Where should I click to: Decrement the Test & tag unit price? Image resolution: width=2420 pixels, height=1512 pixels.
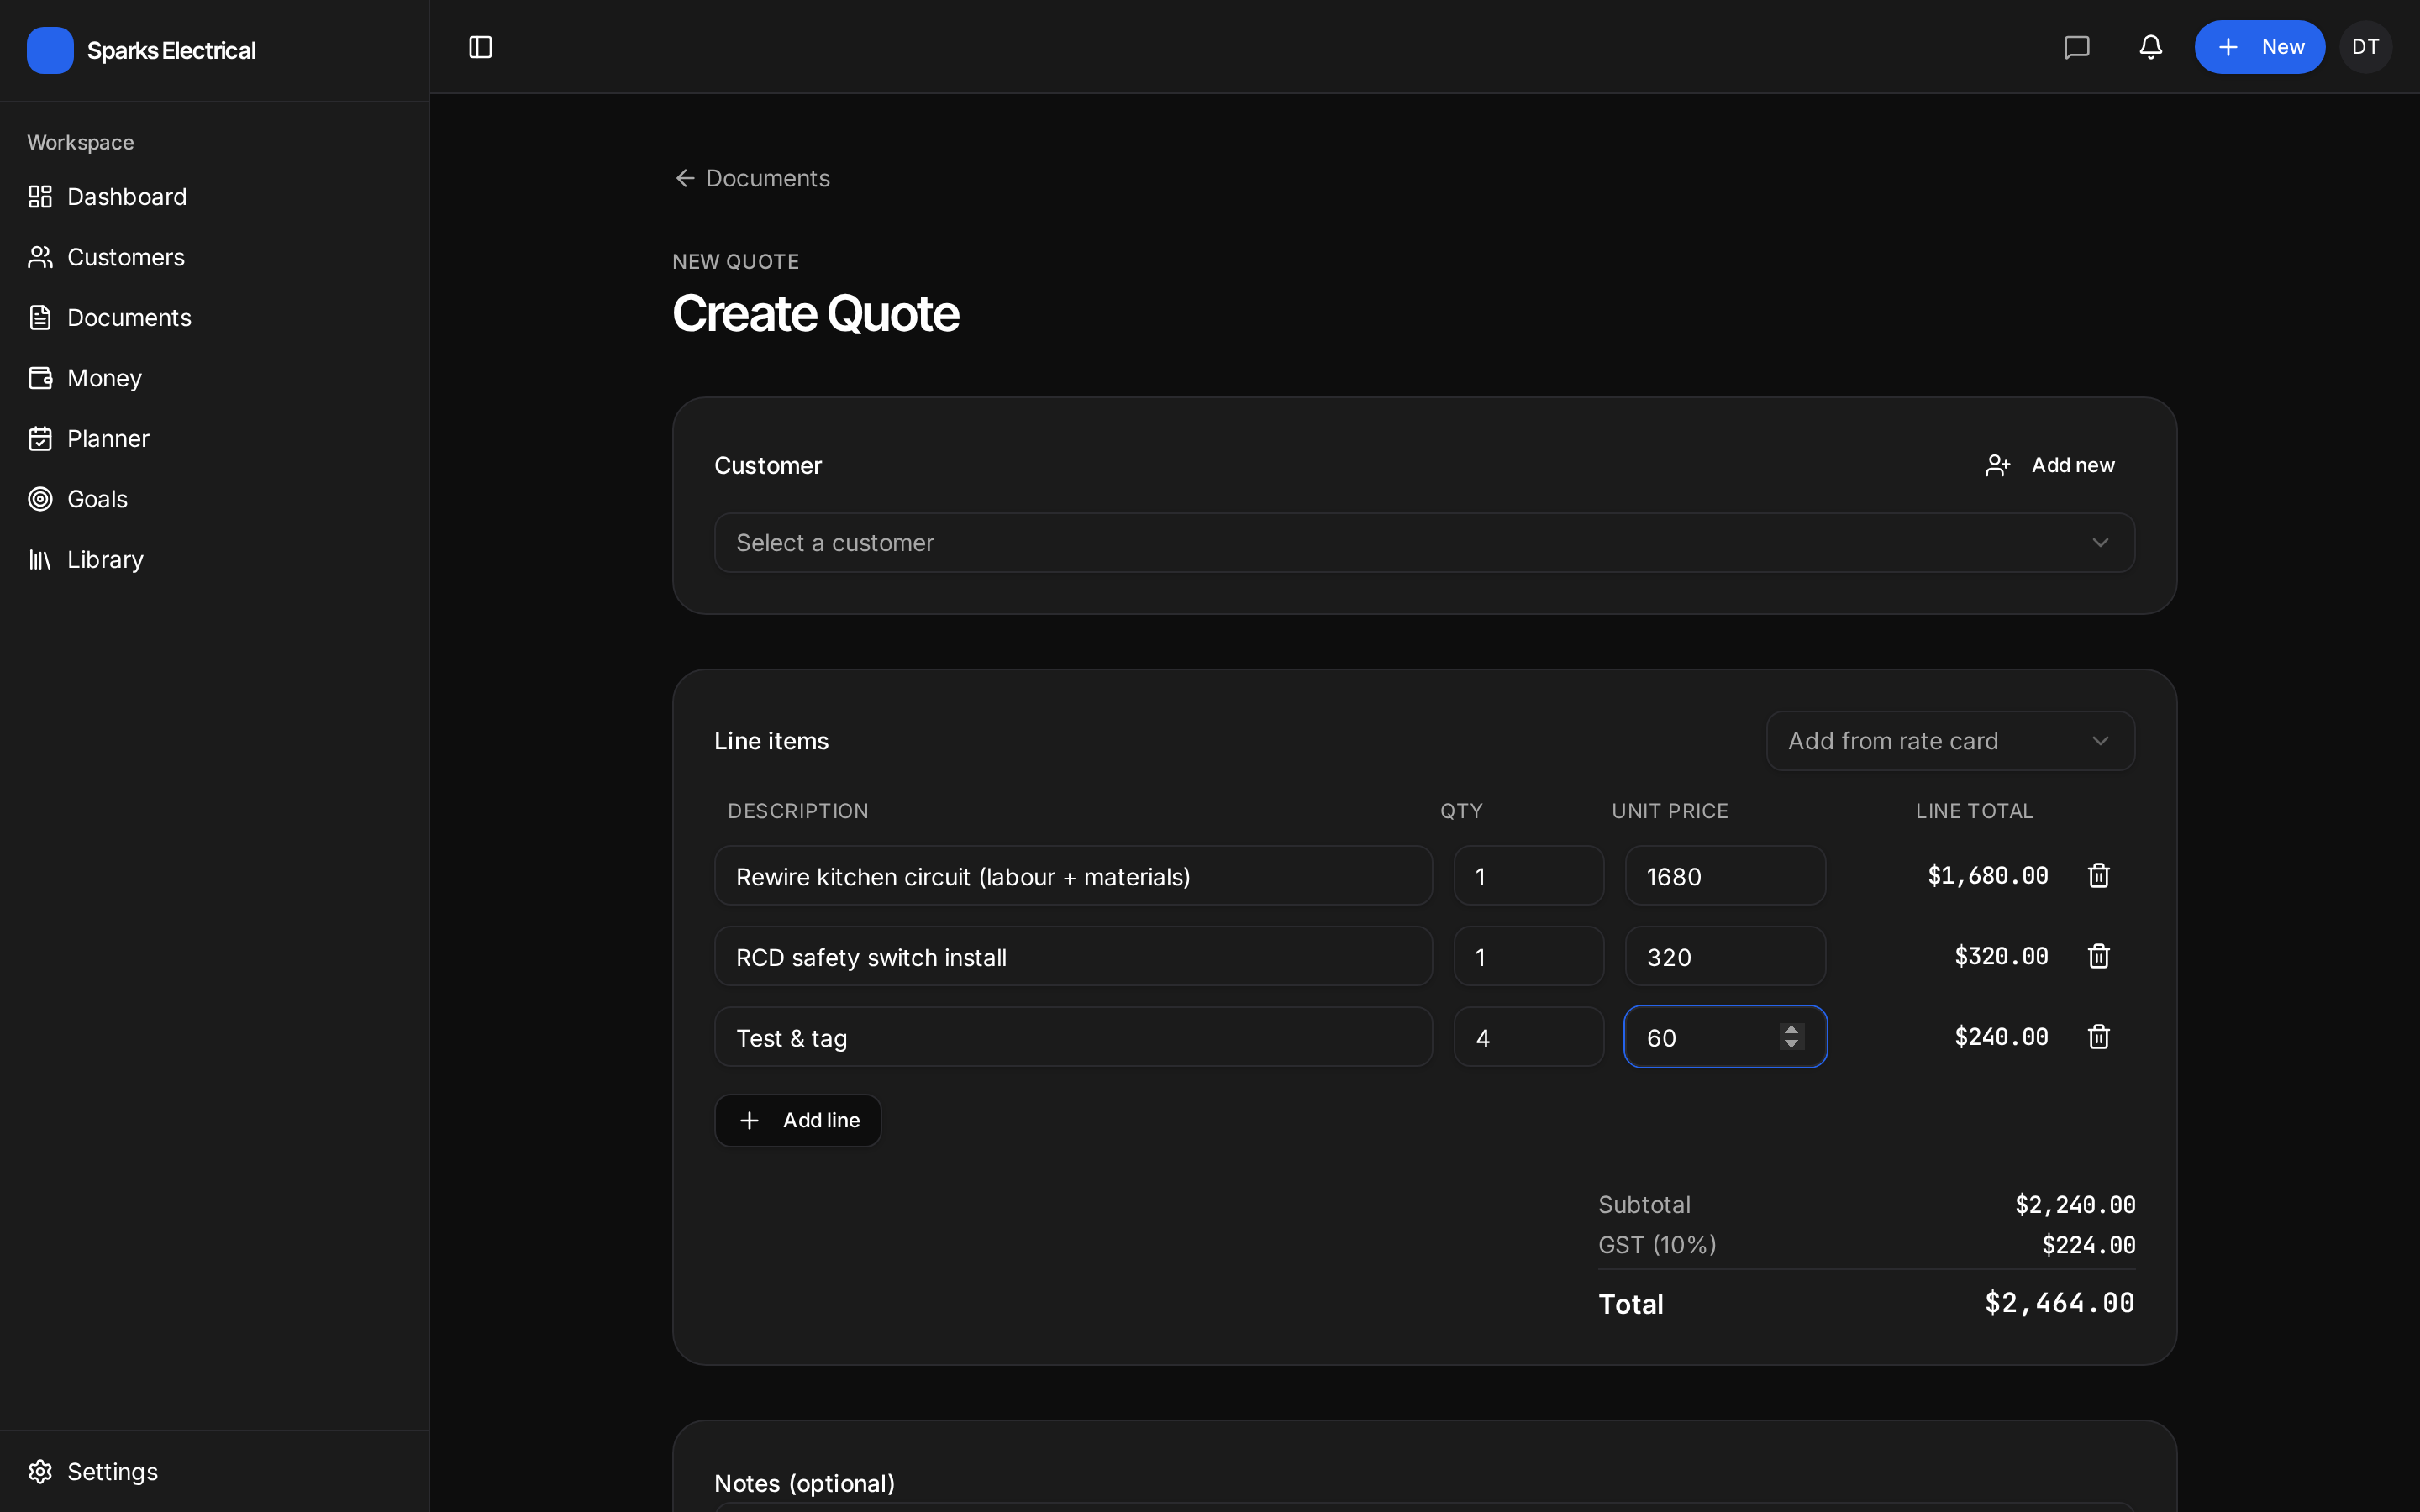pyautogui.click(x=1791, y=1044)
